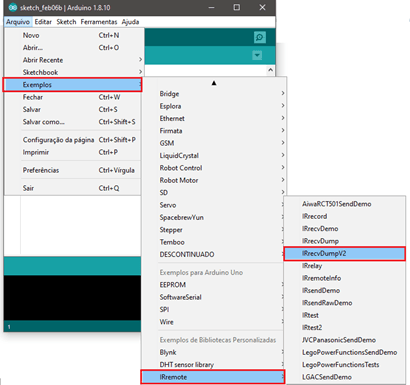
Task: Expand the LiquidCrystal examples submenu
Action: [214, 155]
